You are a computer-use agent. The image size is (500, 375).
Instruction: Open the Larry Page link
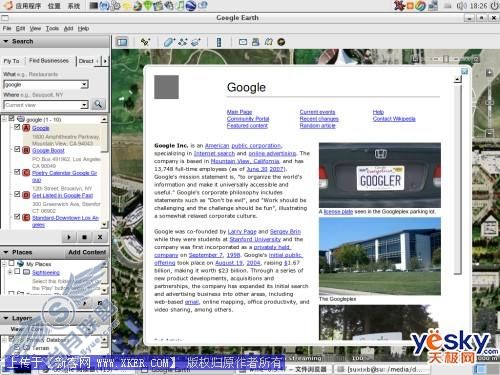242,231
